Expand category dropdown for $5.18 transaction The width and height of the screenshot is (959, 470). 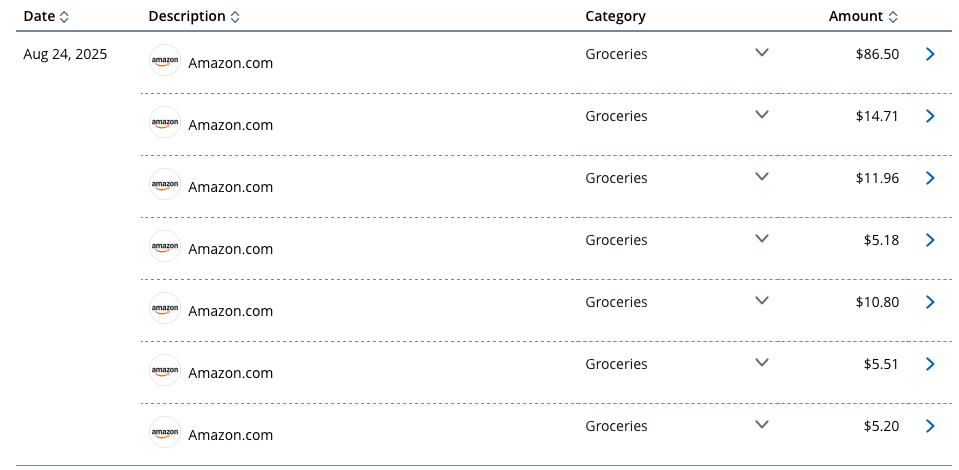pos(761,238)
